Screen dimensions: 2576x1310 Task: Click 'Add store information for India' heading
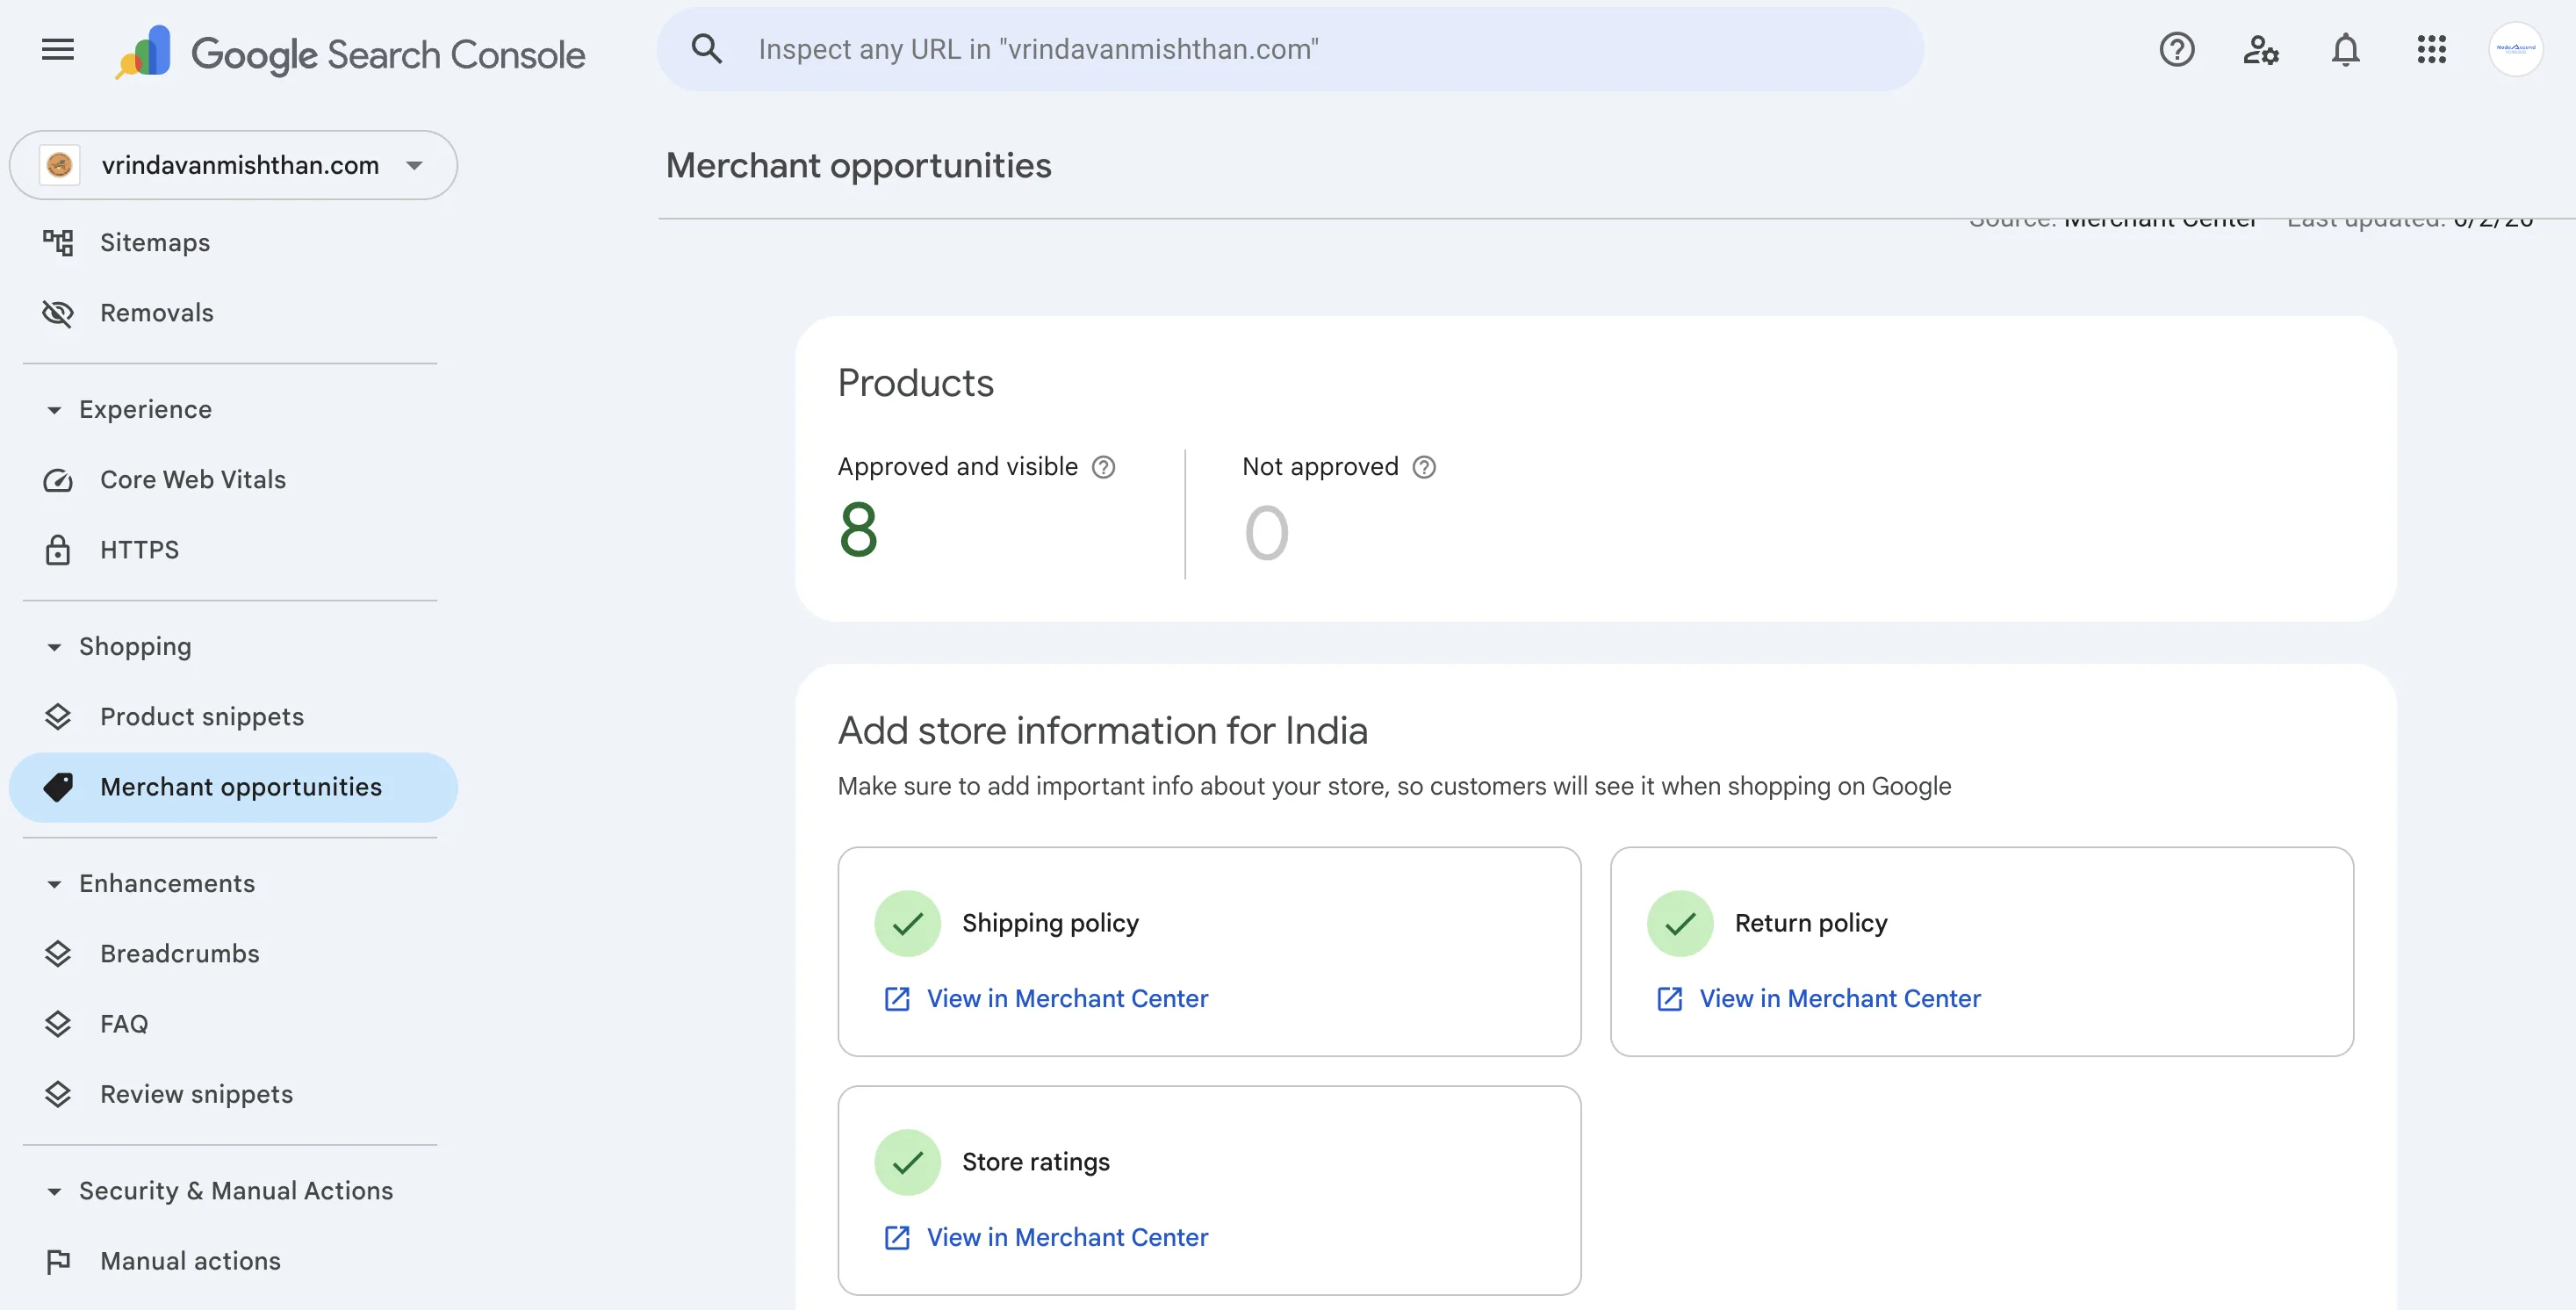click(x=1102, y=731)
